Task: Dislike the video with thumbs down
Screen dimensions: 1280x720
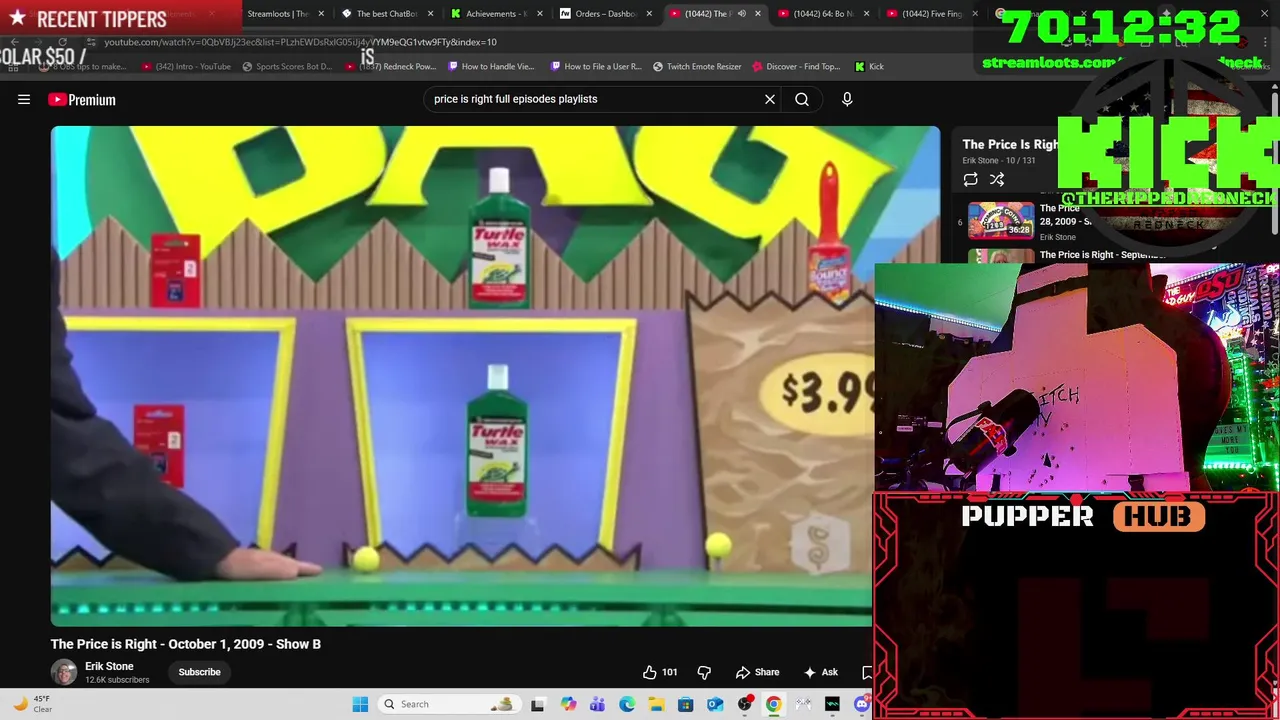Action: [704, 672]
